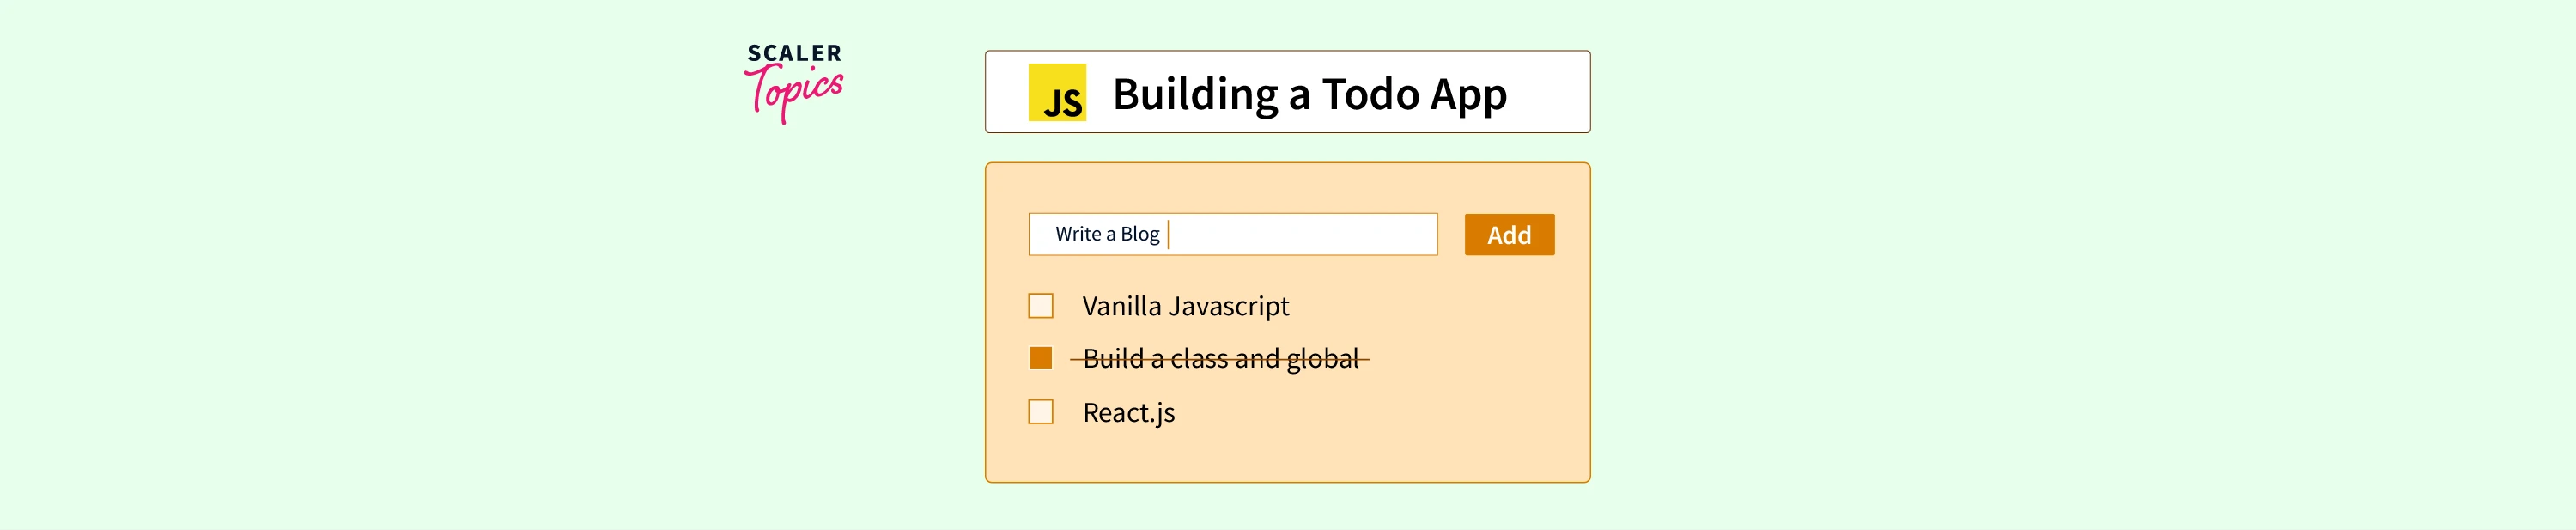Click the SCALER wordmark text
2576x530 pixels.
click(794, 53)
